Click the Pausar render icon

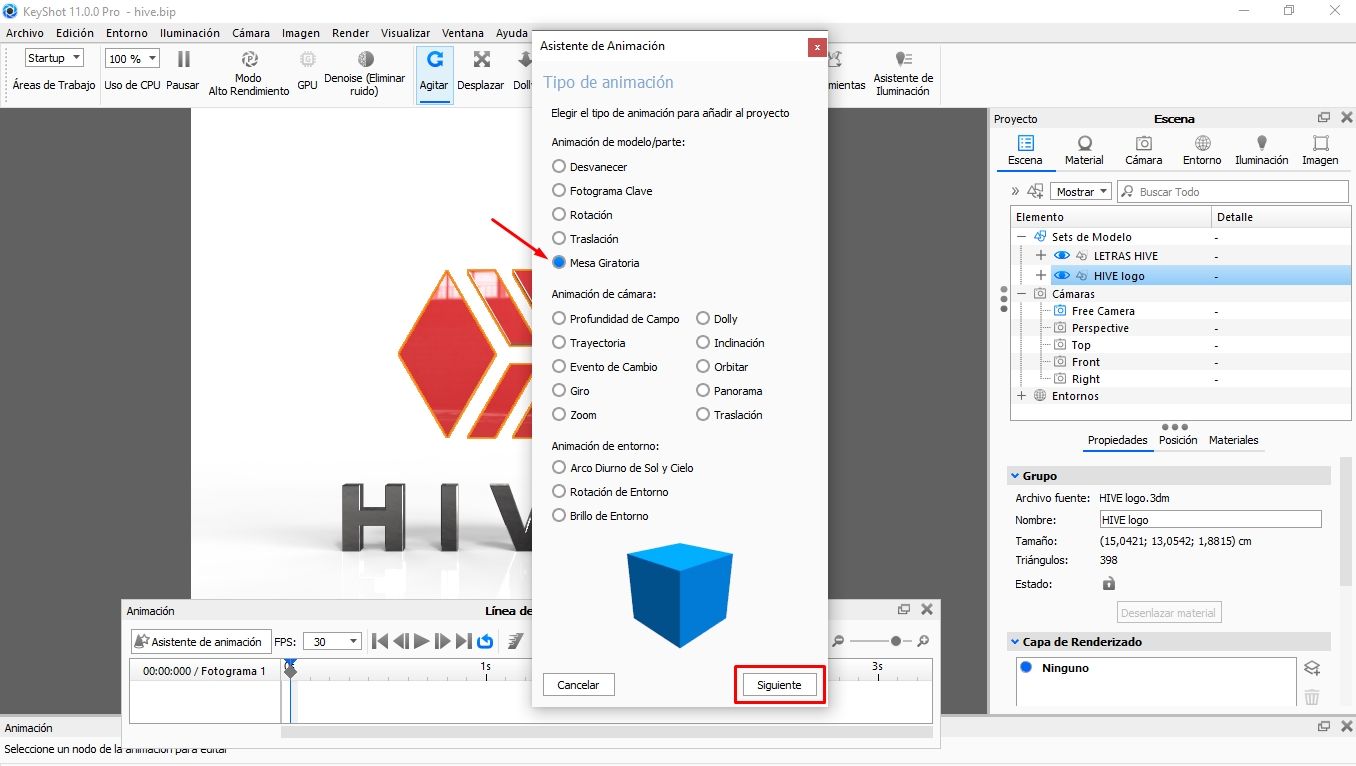click(183, 60)
